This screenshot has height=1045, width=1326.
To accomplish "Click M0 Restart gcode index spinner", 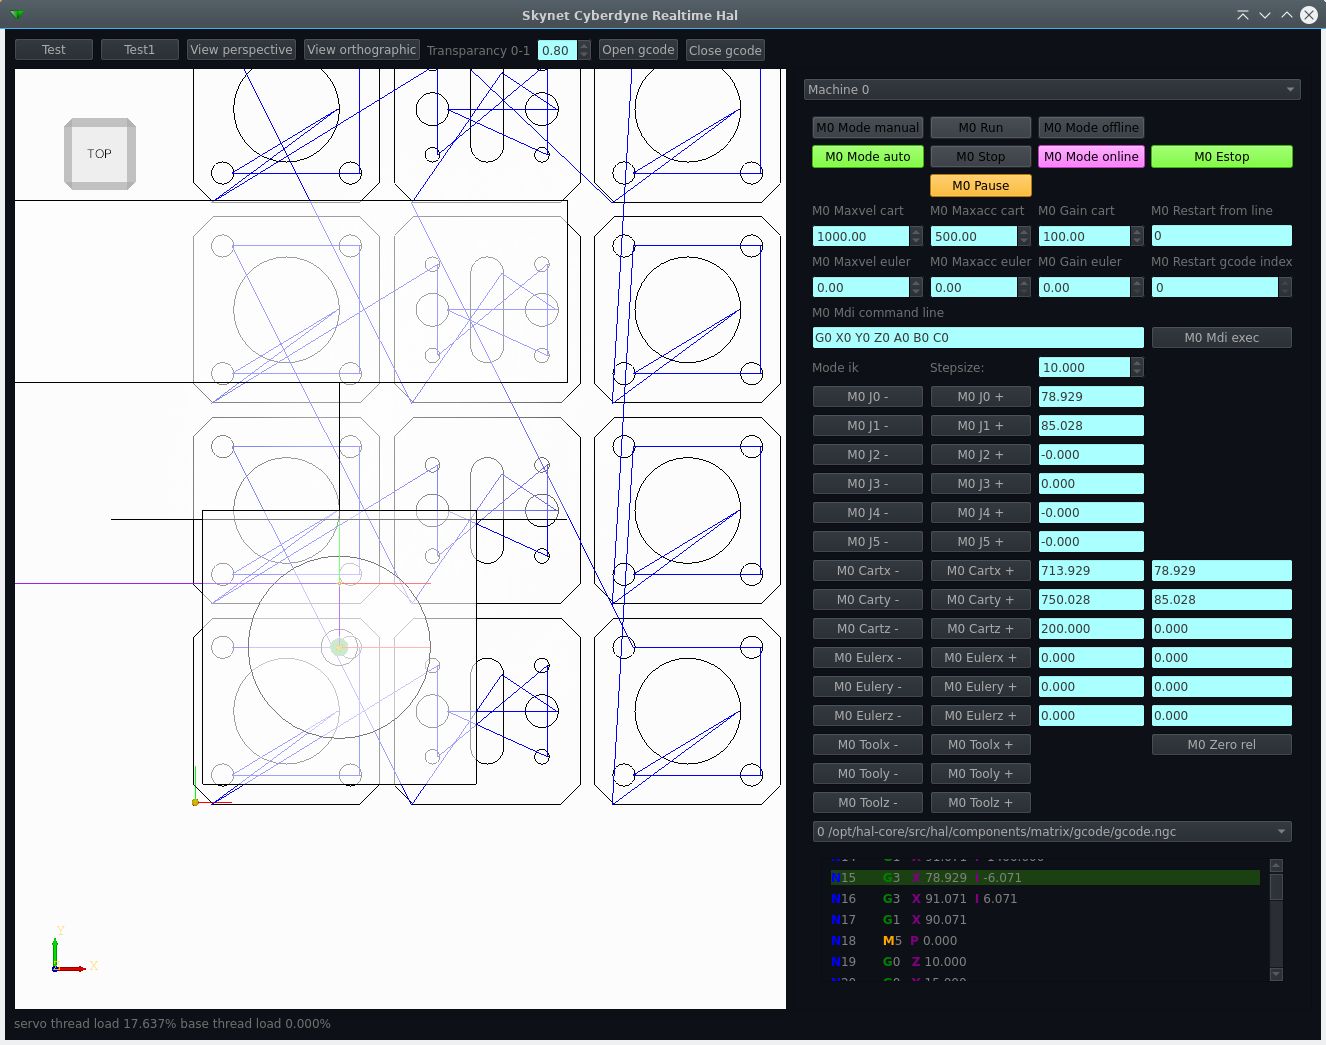I will [1285, 287].
